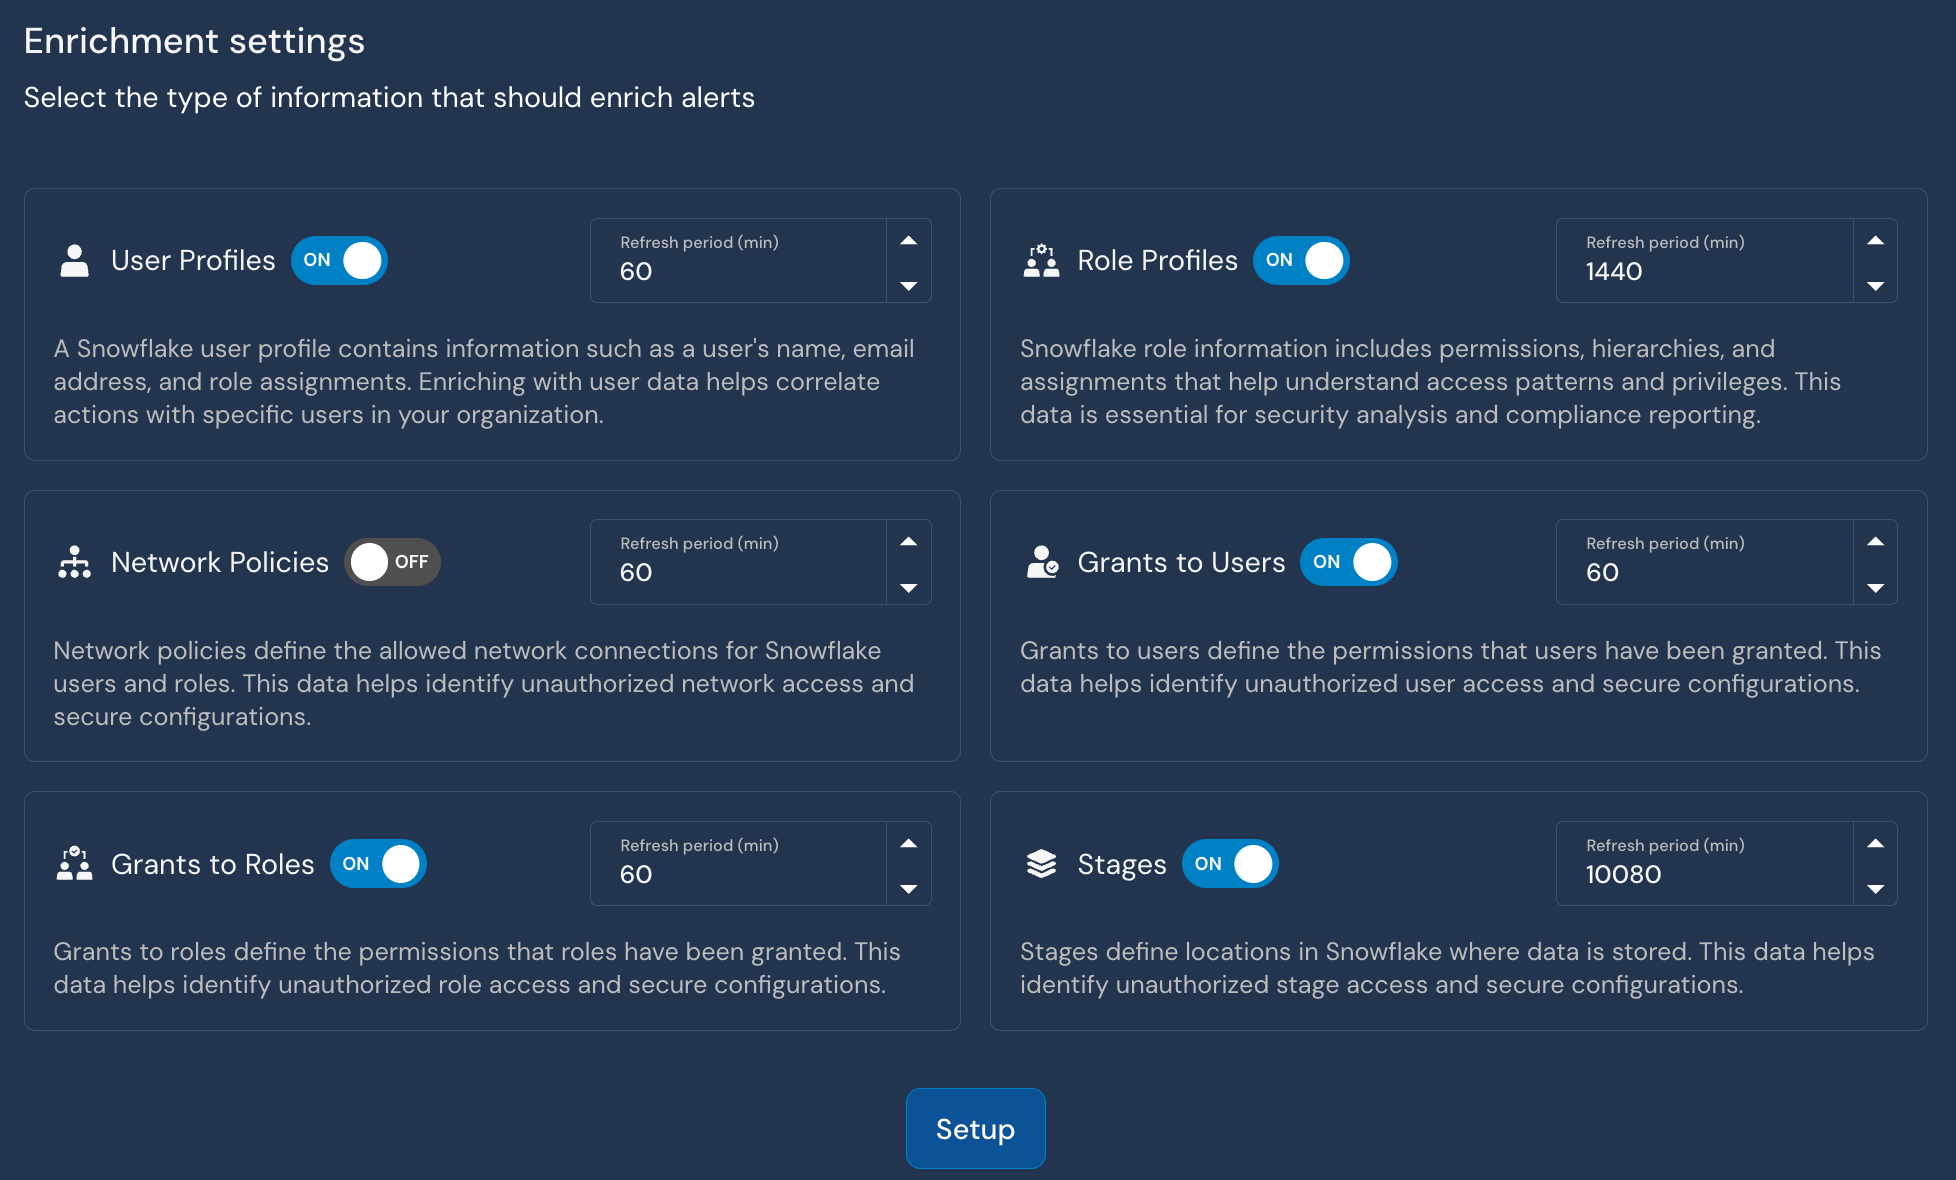1956x1180 pixels.
Task: Click the Grants to Roles icon
Action: 75,863
